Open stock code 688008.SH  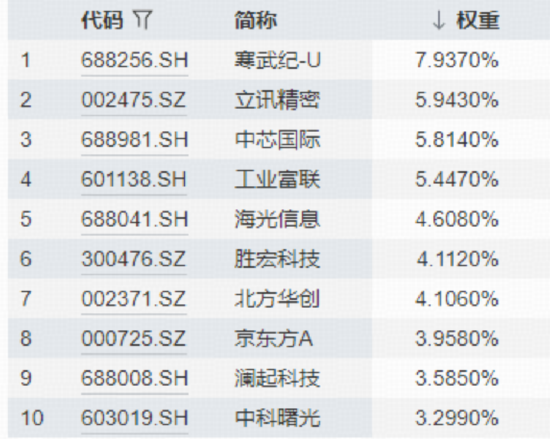point(135,378)
